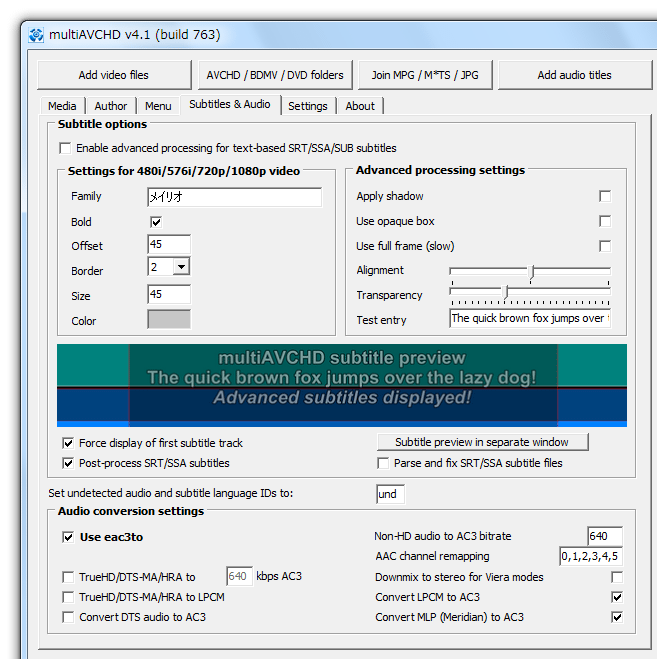The height and width of the screenshot is (659, 657).
Task: Open Subtitle preview in separate window
Action: [x=483, y=442]
